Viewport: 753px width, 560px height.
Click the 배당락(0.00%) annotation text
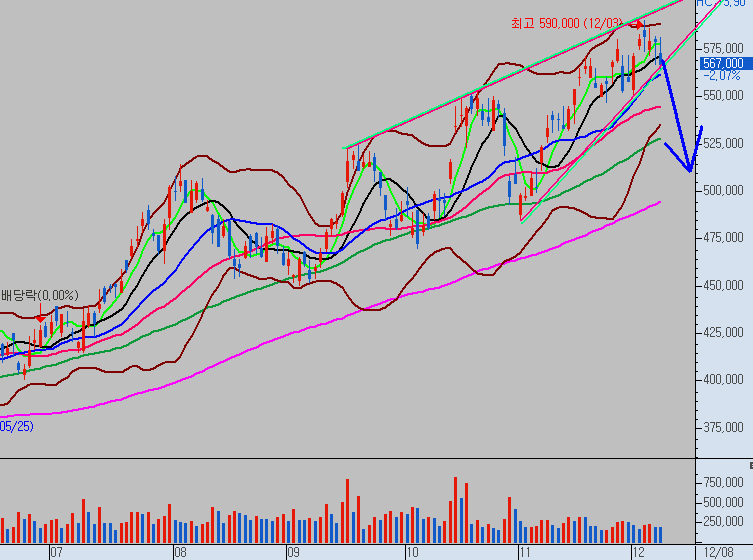[x=39, y=295]
